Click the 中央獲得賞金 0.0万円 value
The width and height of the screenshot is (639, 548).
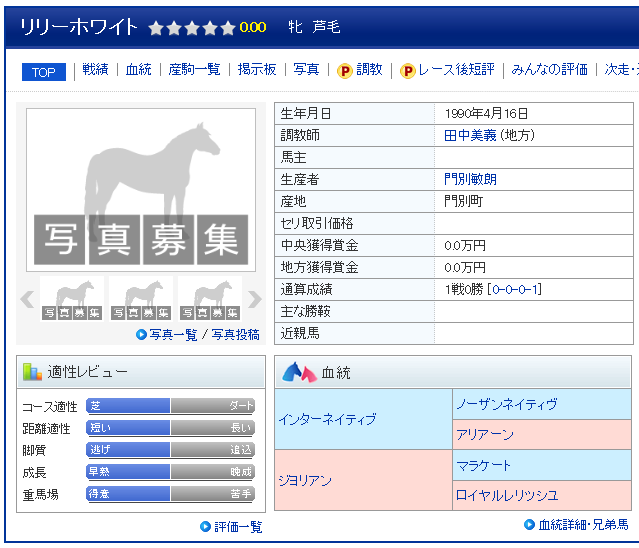click(465, 245)
